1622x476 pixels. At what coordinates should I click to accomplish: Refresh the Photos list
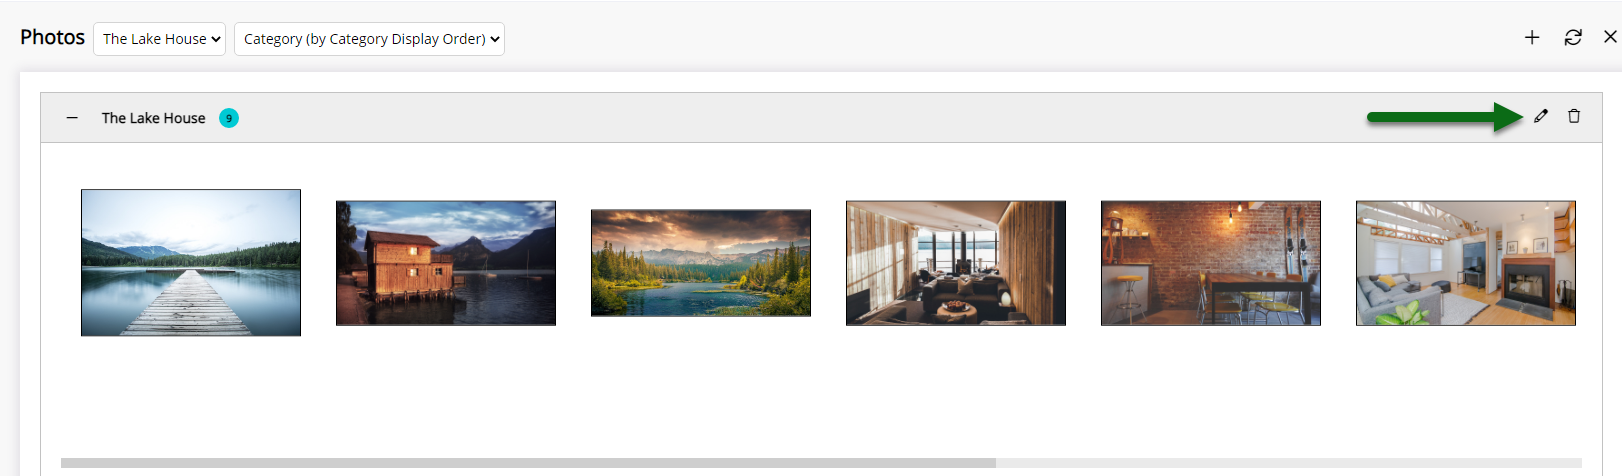point(1573,38)
